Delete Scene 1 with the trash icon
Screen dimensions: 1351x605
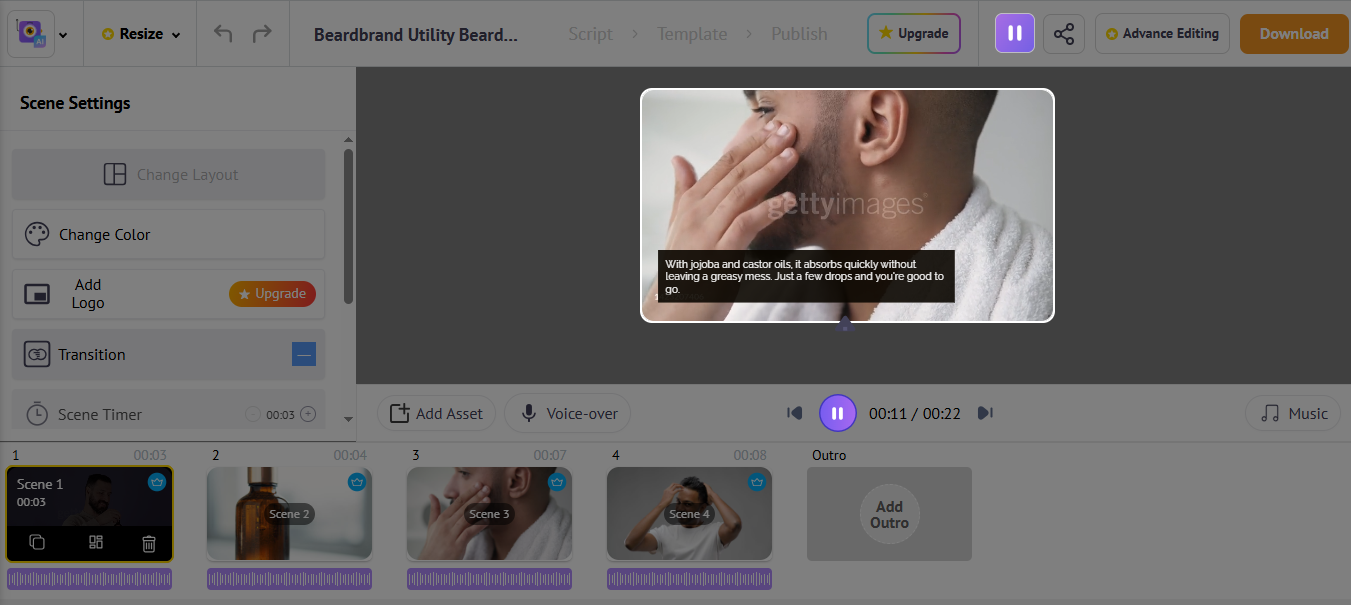click(149, 543)
